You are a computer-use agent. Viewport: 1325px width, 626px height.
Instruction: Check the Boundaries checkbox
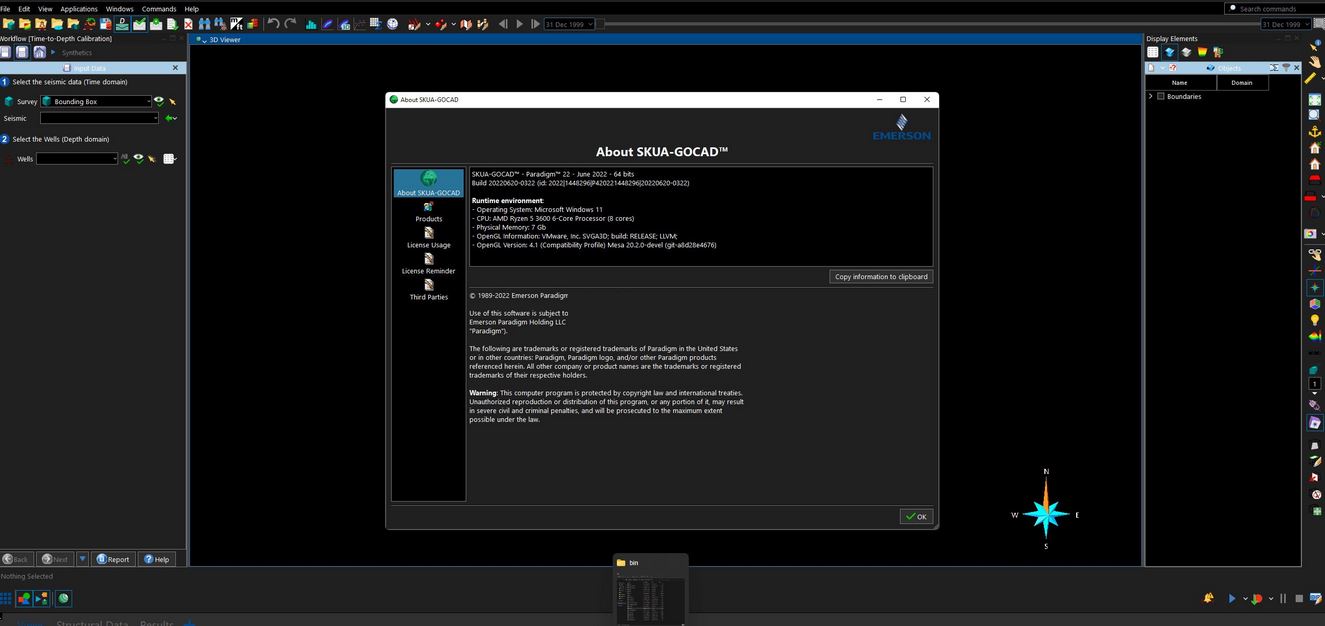[1161, 96]
